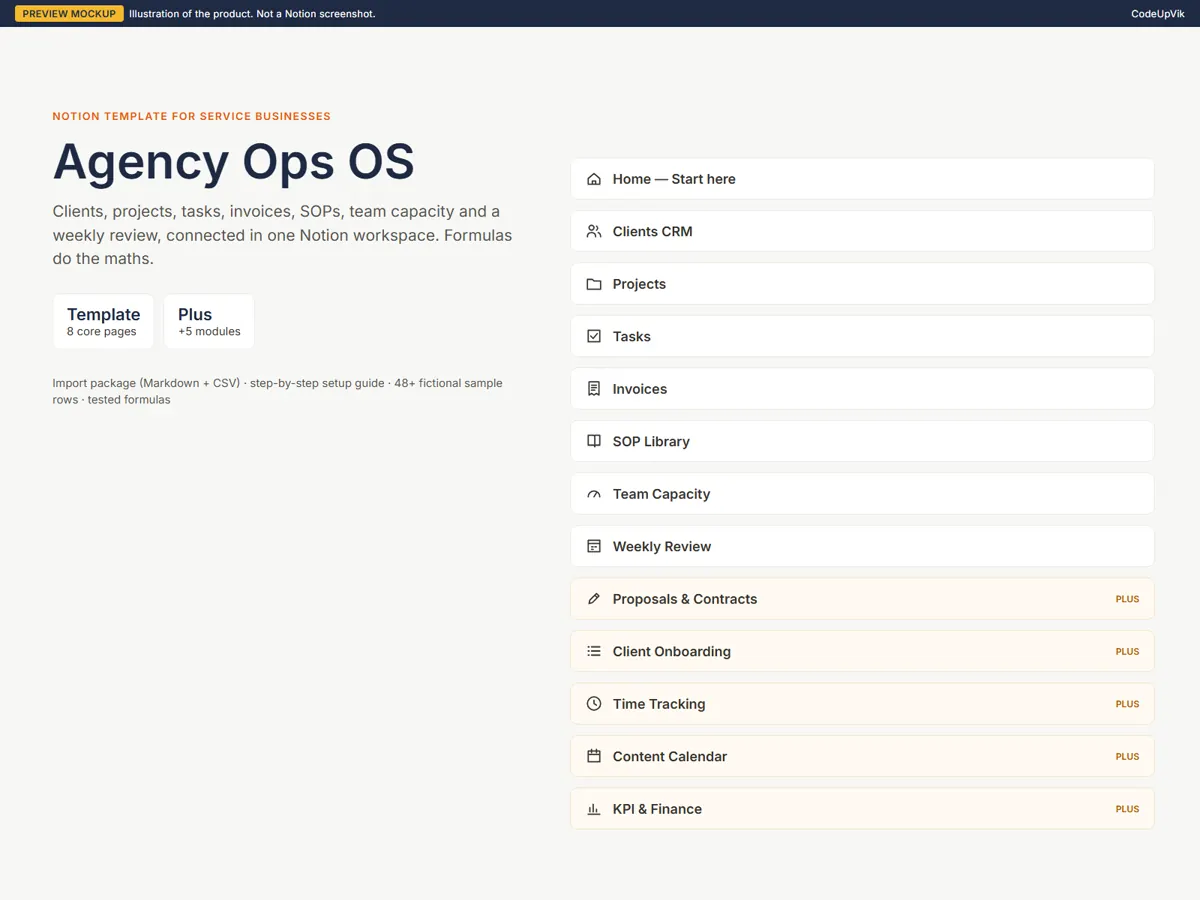The height and width of the screenshot is (900, 1200).
Task: Select the Client Onboarding label
Action: 672,651
